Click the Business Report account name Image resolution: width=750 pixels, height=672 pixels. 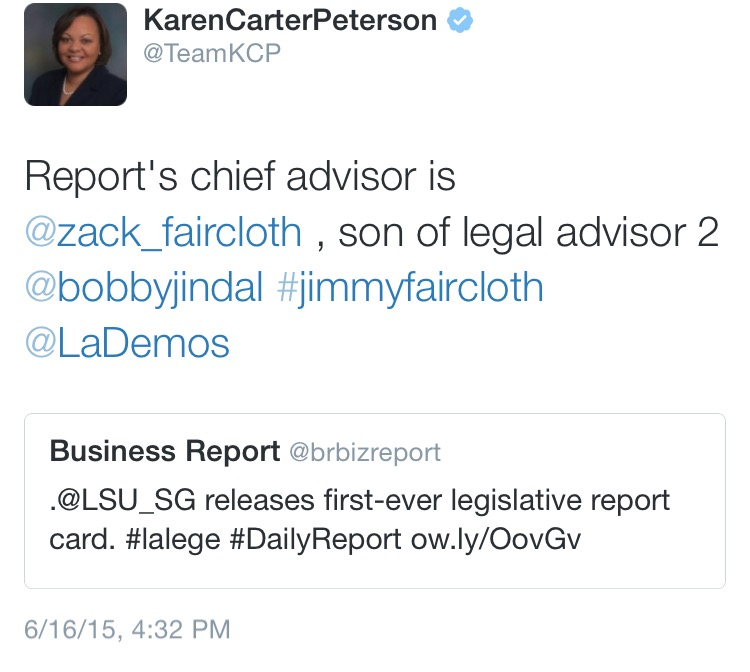point(164,451)
